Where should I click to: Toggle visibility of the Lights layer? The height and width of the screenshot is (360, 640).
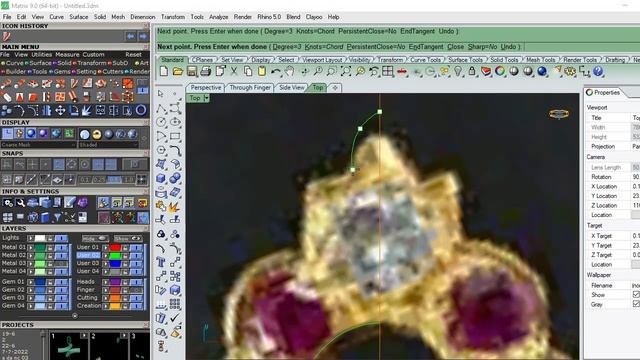pyautogui.click(x=61, y=238)
